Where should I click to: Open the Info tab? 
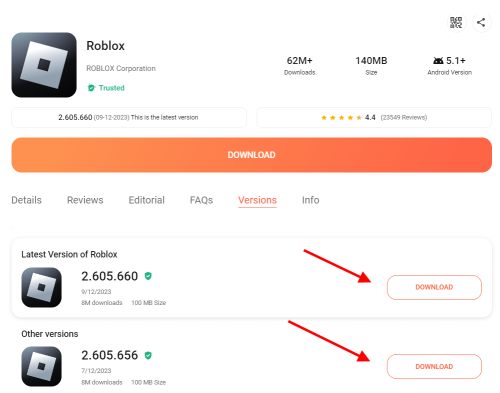tap(311, 200)
